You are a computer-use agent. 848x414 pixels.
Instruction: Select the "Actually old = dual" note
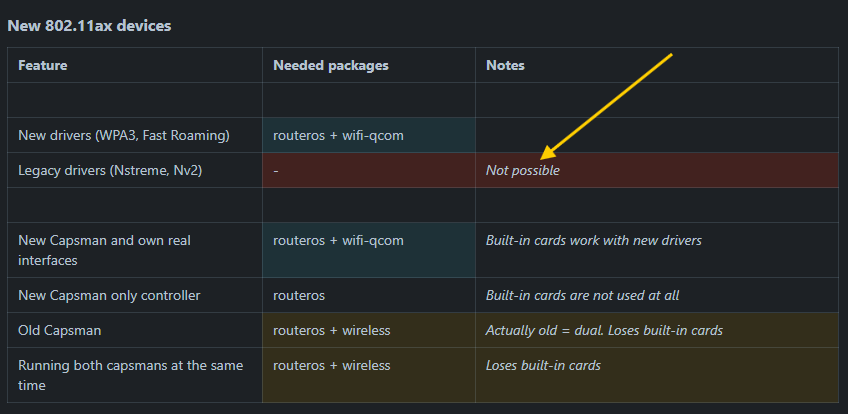pos(604,330)
